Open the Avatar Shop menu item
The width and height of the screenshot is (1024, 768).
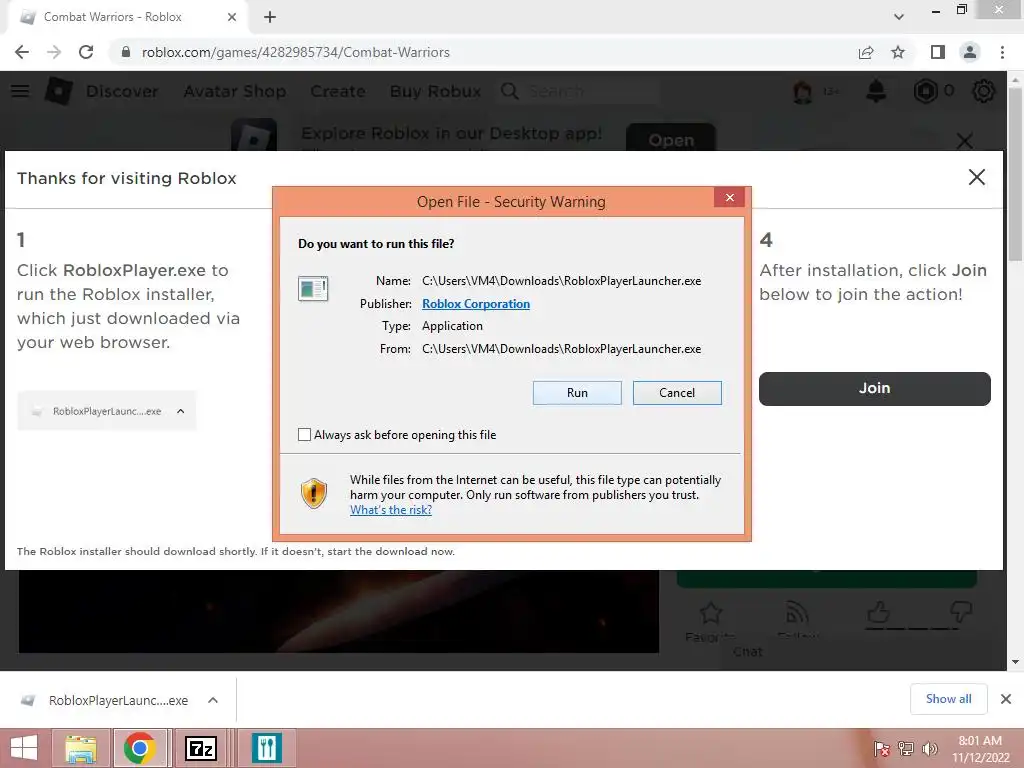(234, 91)
